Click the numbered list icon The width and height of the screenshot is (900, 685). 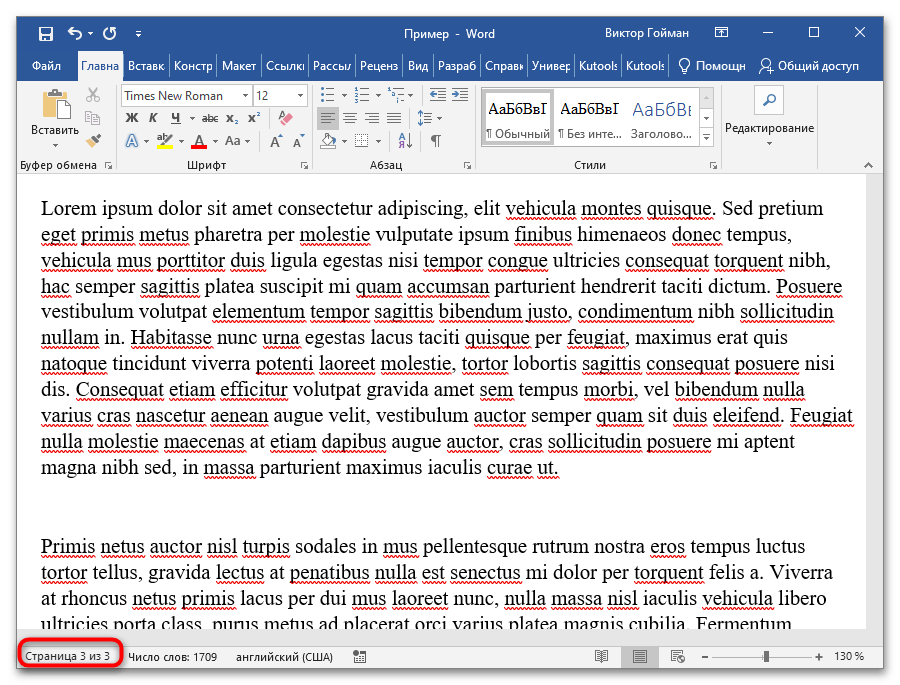362,95
